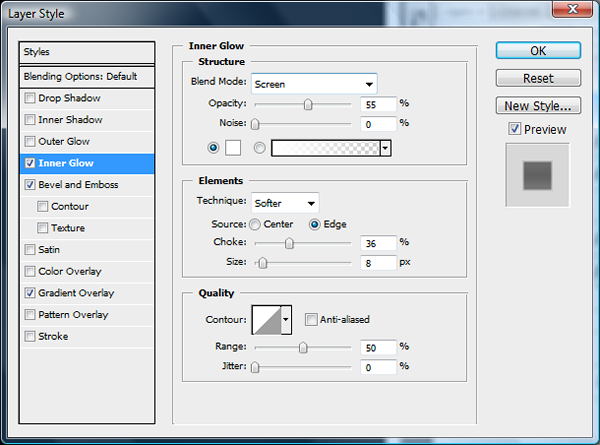Disable the Preview checkbox

514,129
